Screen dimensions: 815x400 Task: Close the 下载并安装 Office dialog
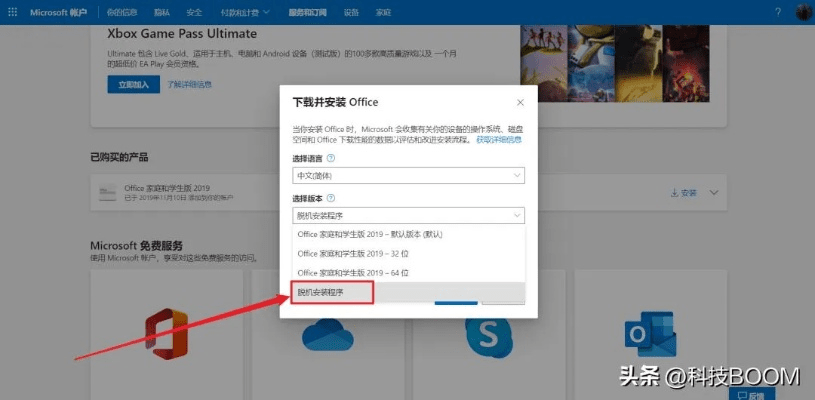click(x=520, y=103)
